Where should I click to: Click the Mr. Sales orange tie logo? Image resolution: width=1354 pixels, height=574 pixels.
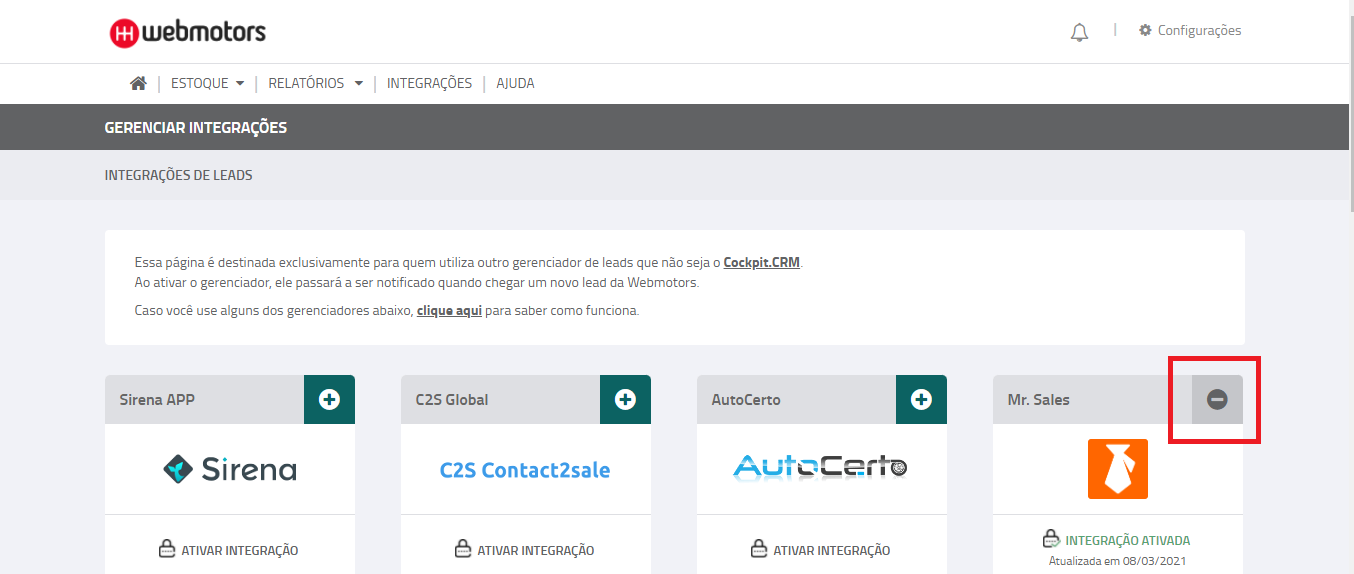[x=1118, y=469]
